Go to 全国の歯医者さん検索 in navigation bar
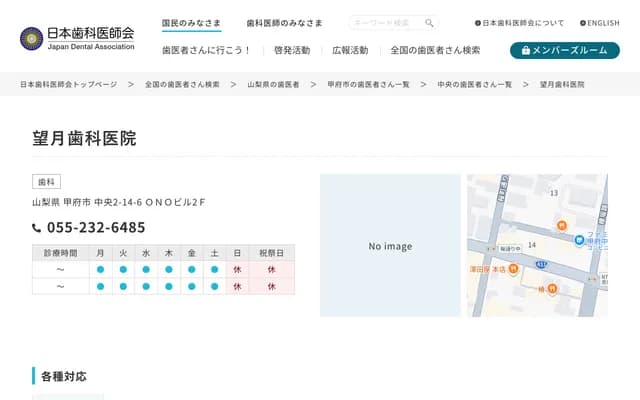The image size is (640, 400). [435, 50]
